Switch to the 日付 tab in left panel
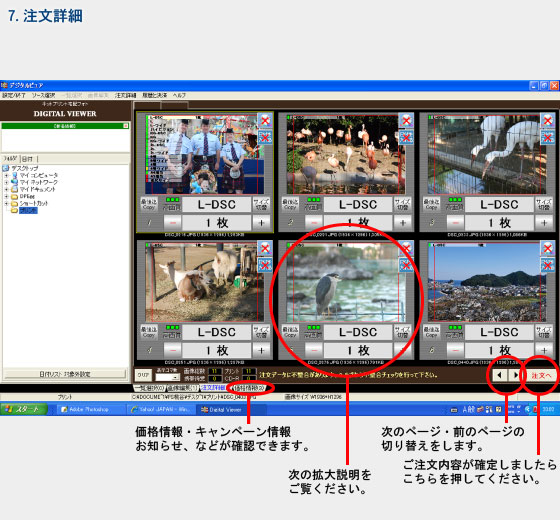The width and height of the screenshot is (560, 520). (28, 159)
